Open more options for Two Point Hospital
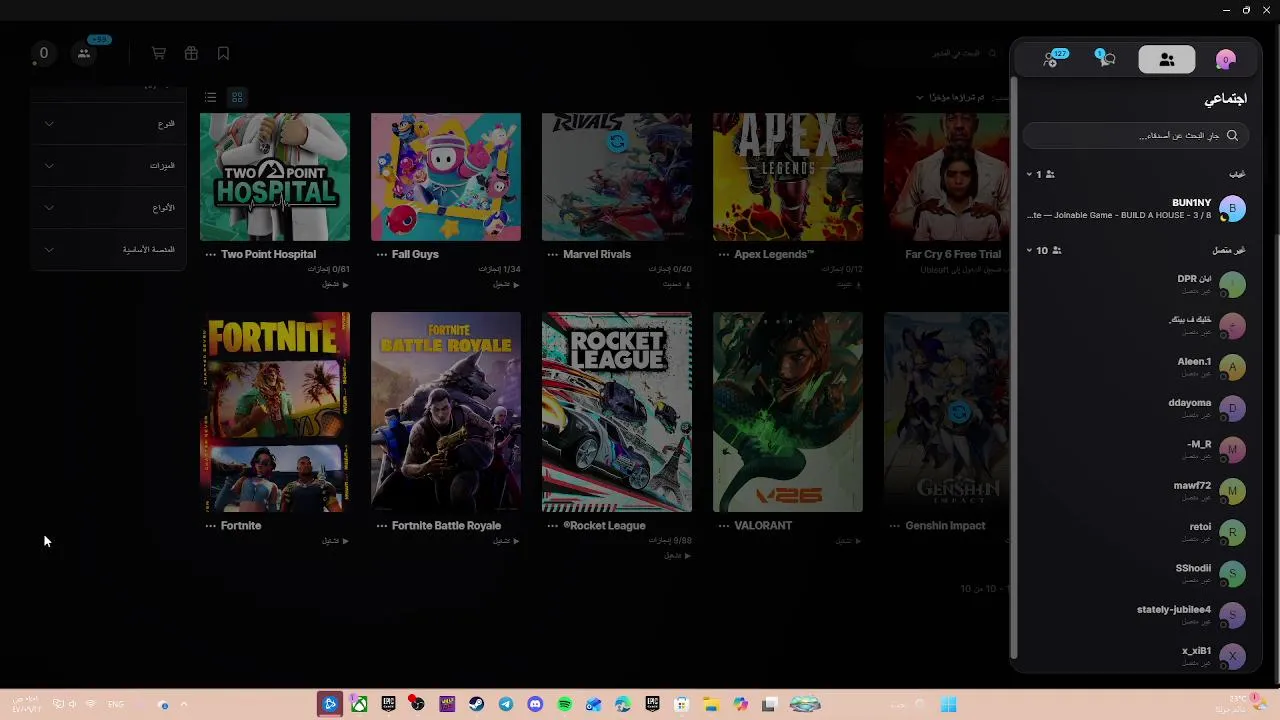Screen dimensions: 1280x720 click(210, 255)
